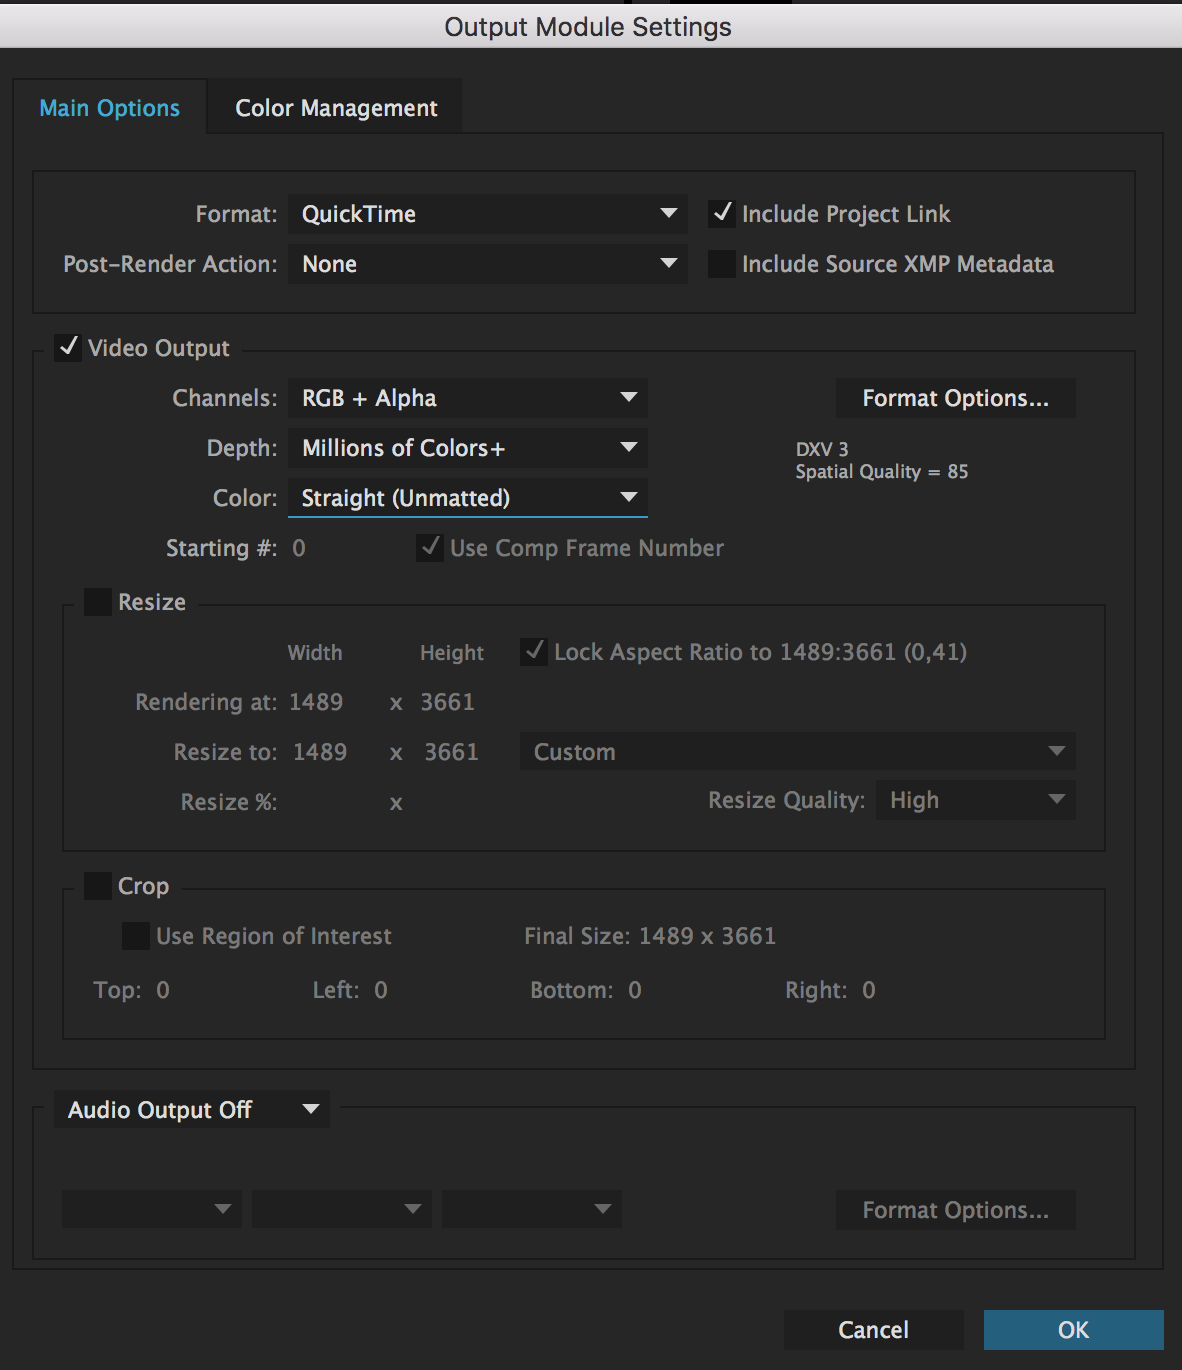Image resolution: width=1182 pixels, height=1370 pixels.
Task: Open the Depth dropdown Millions of Colors+
Action: 467,448
